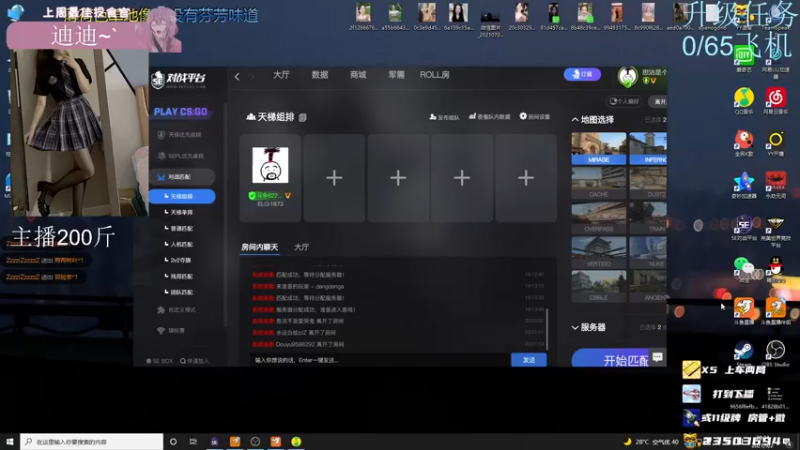
Task: Switch to the 大厅 chat tab
Action: [x=302, y=247]
